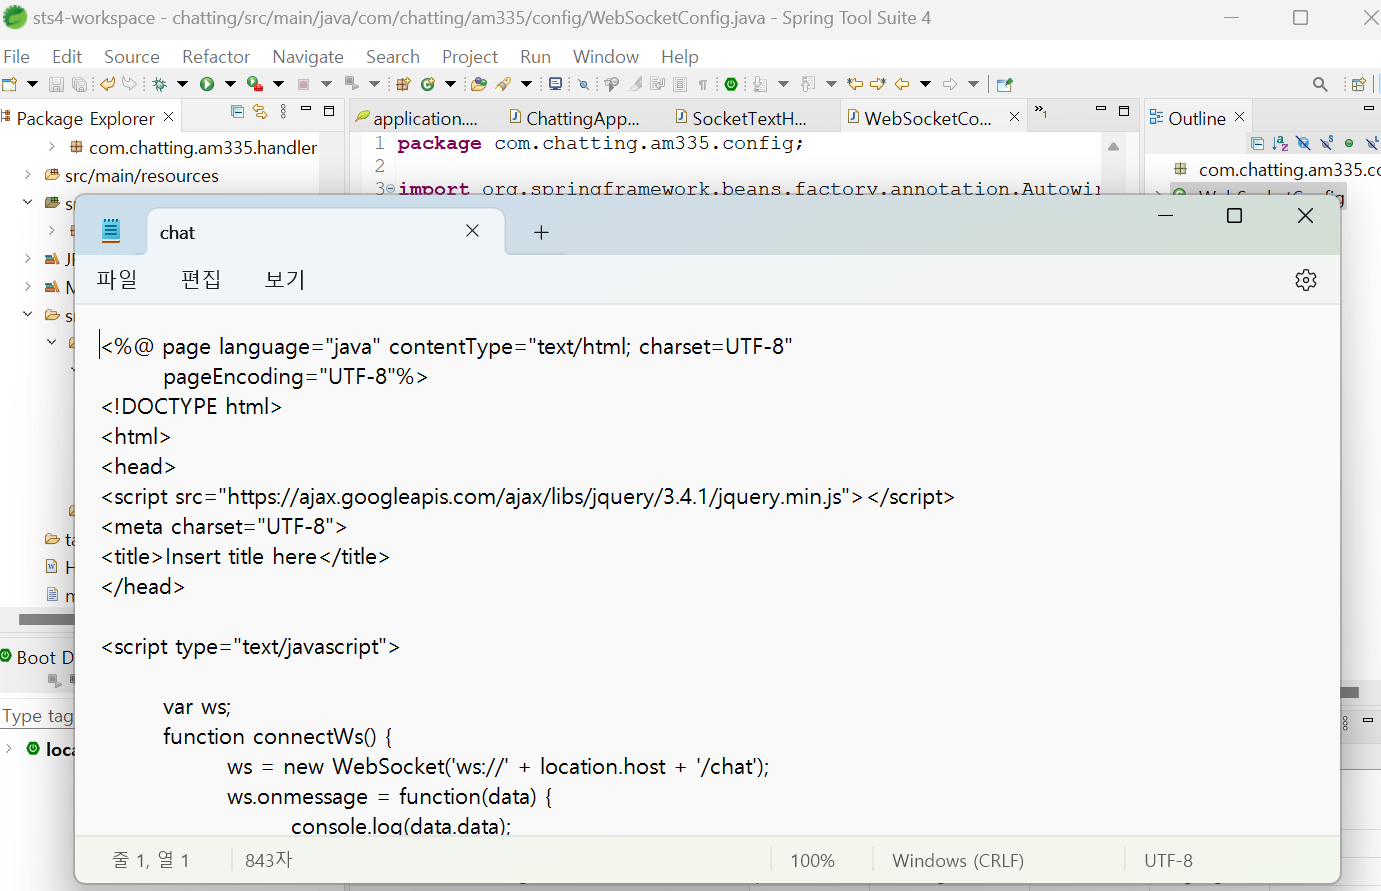Screen dimensions: 1381x891
Task: Collapse All in Package Explorer
Action: 237,111
